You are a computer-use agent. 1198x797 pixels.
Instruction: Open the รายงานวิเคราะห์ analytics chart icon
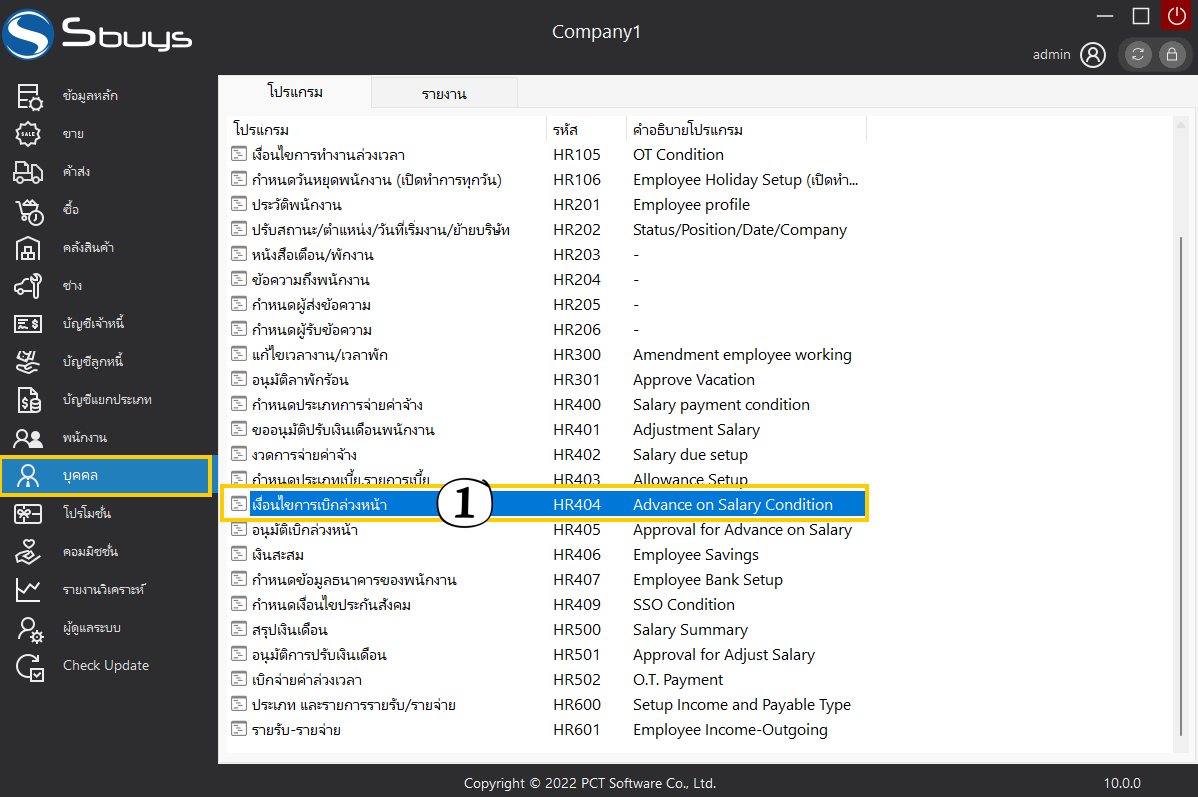click(28, 590)
